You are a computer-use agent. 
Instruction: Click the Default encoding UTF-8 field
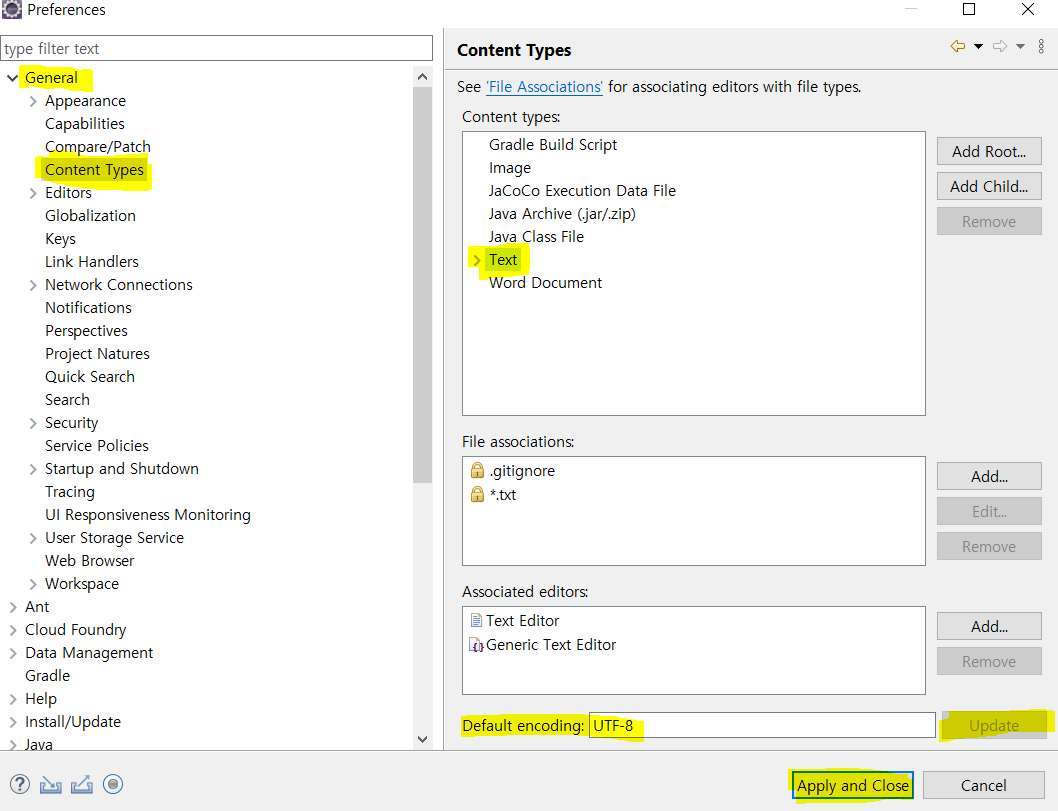click(762, 725)
